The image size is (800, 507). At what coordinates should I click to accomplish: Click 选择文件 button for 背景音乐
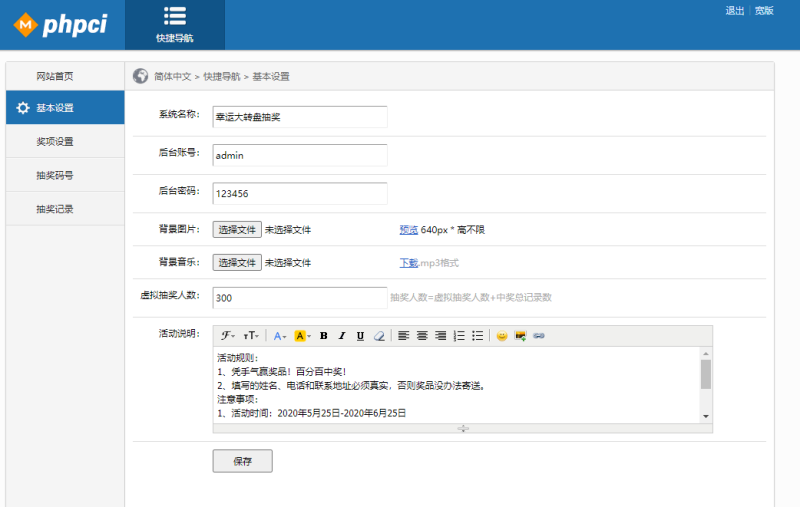coord(237,263)
